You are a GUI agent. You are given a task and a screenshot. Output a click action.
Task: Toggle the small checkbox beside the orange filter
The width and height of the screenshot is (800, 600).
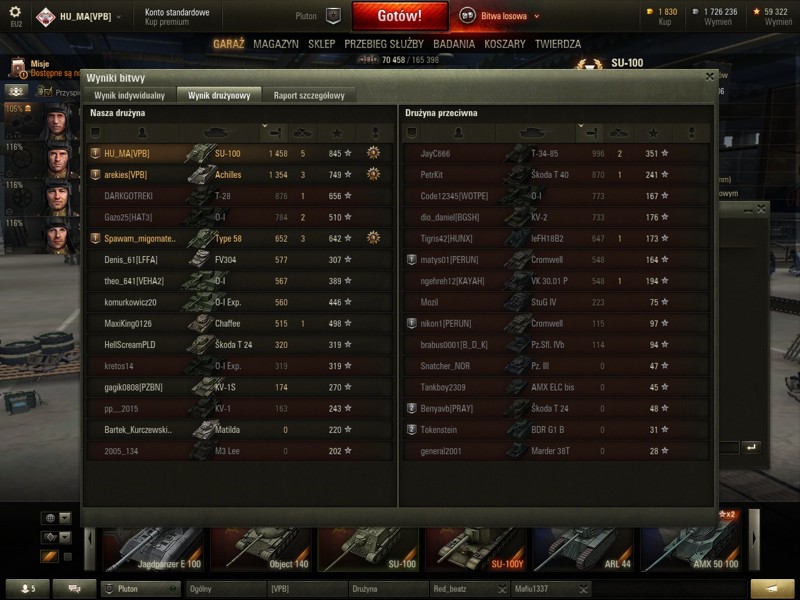pyautogui.click(x=67, y=557)
